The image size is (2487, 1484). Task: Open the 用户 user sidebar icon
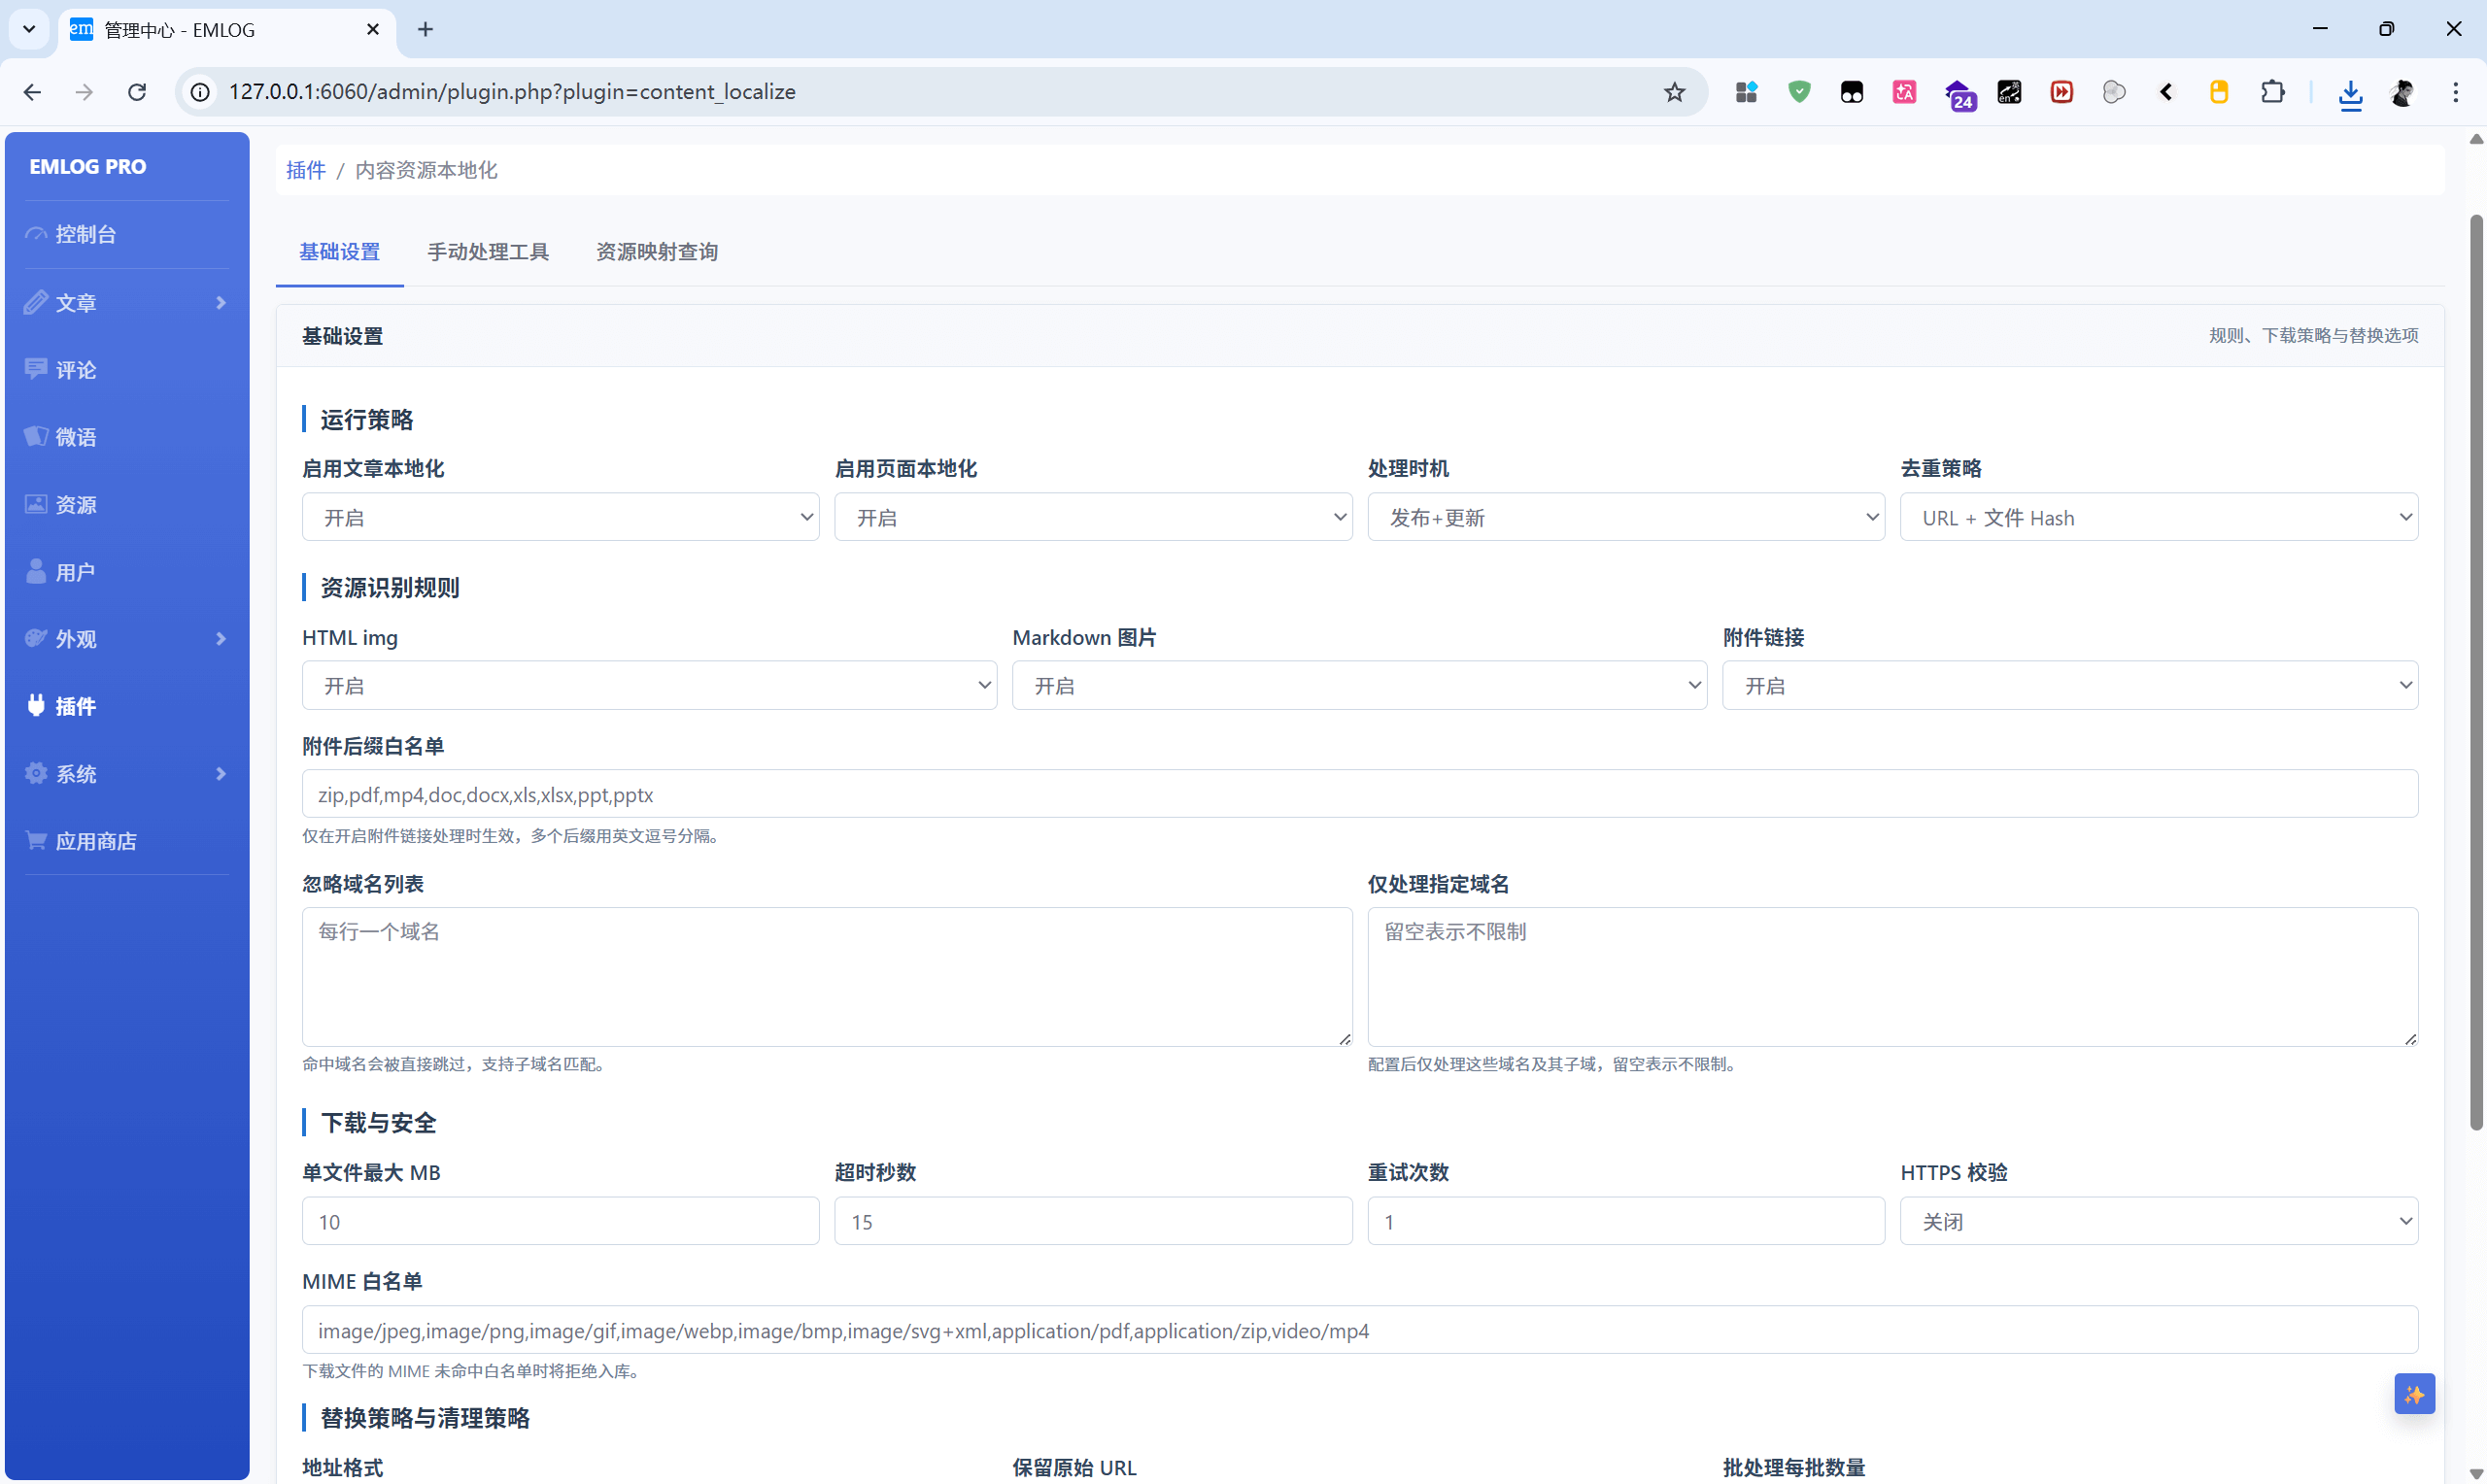coord(36,571)
